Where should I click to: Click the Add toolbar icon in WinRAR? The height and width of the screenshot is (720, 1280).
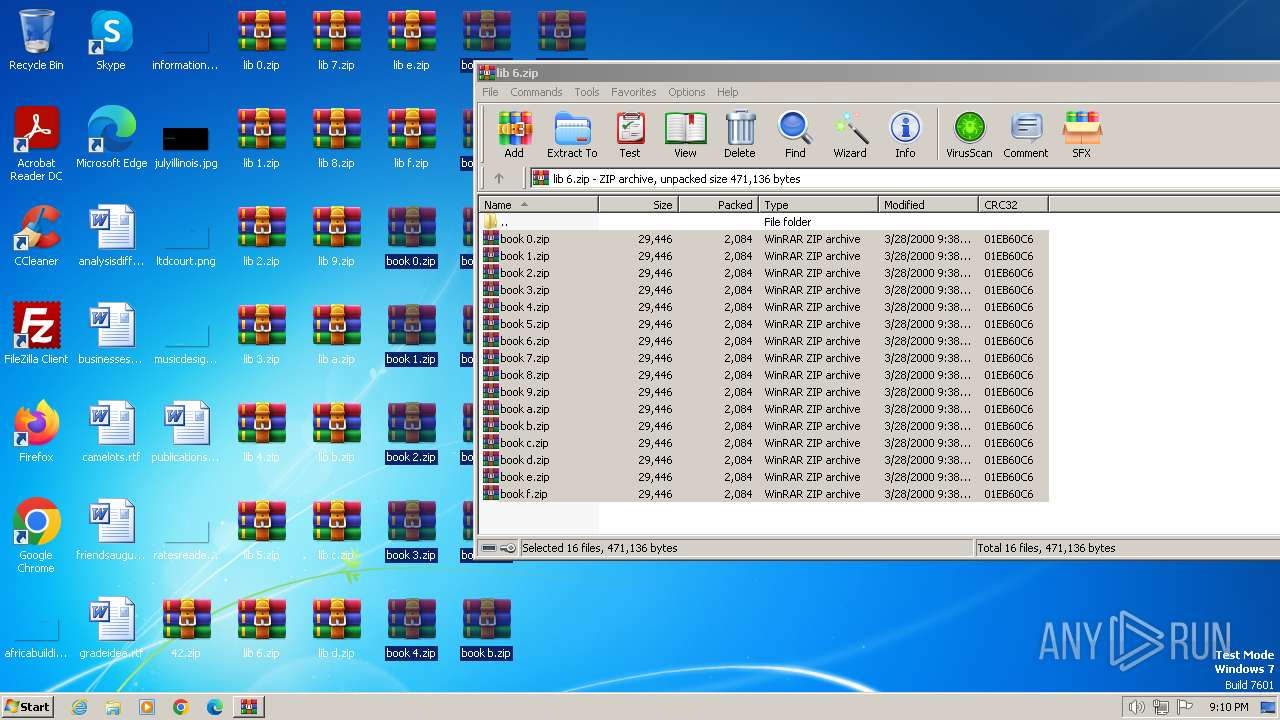[x=514, y=135]
